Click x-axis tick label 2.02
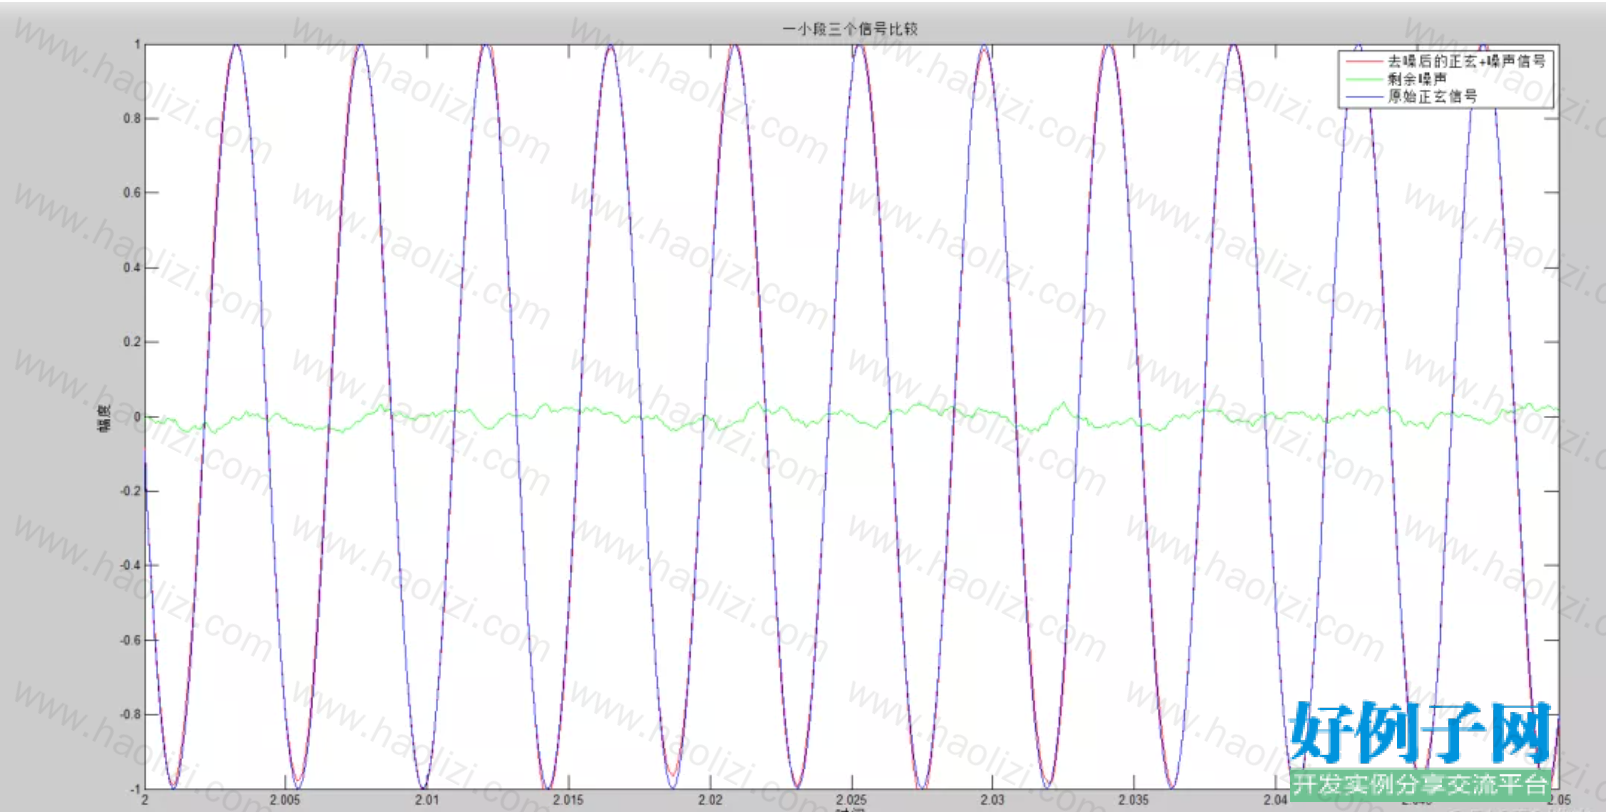Image resolution: width=1606 pixels, height=812 pixels. pyautogui.click(x=710, y=800)
